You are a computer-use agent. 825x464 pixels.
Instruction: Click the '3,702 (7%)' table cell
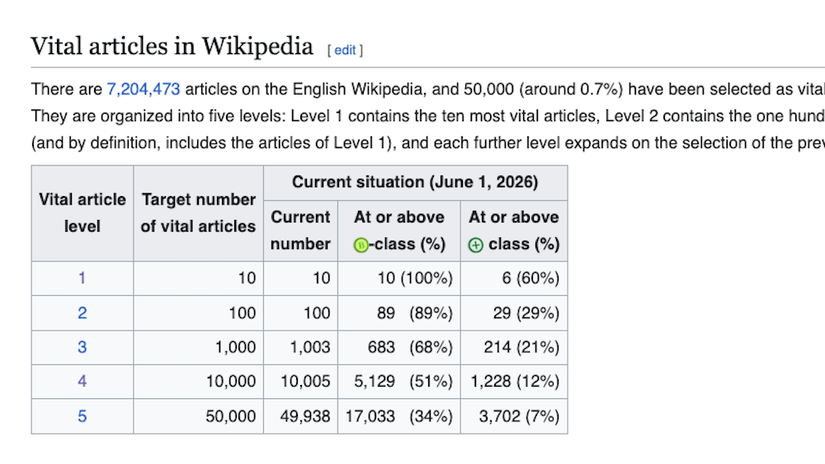click(x=514, y=416)
